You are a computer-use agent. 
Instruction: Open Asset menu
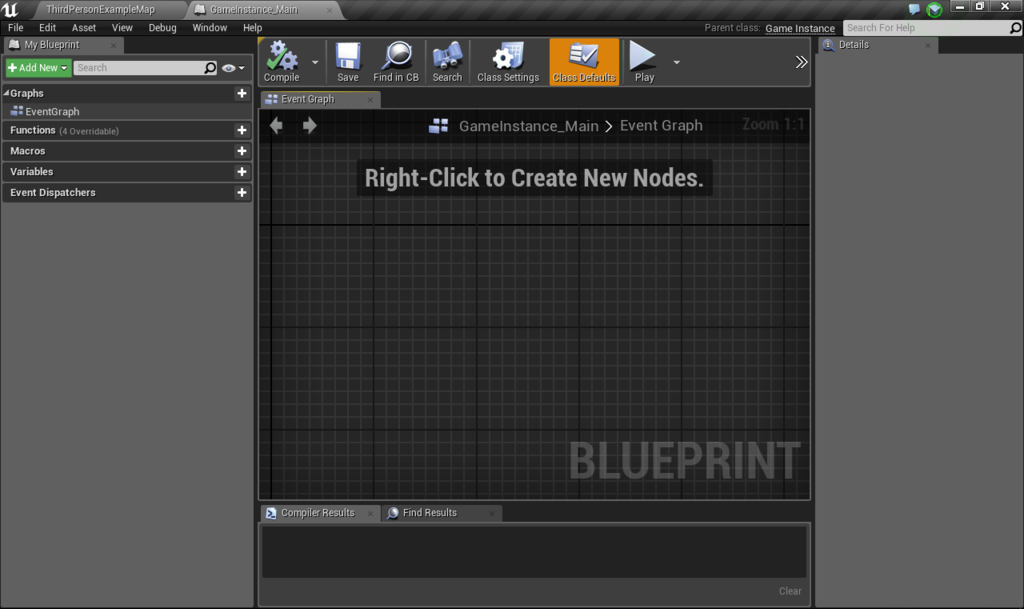(84, 27)
